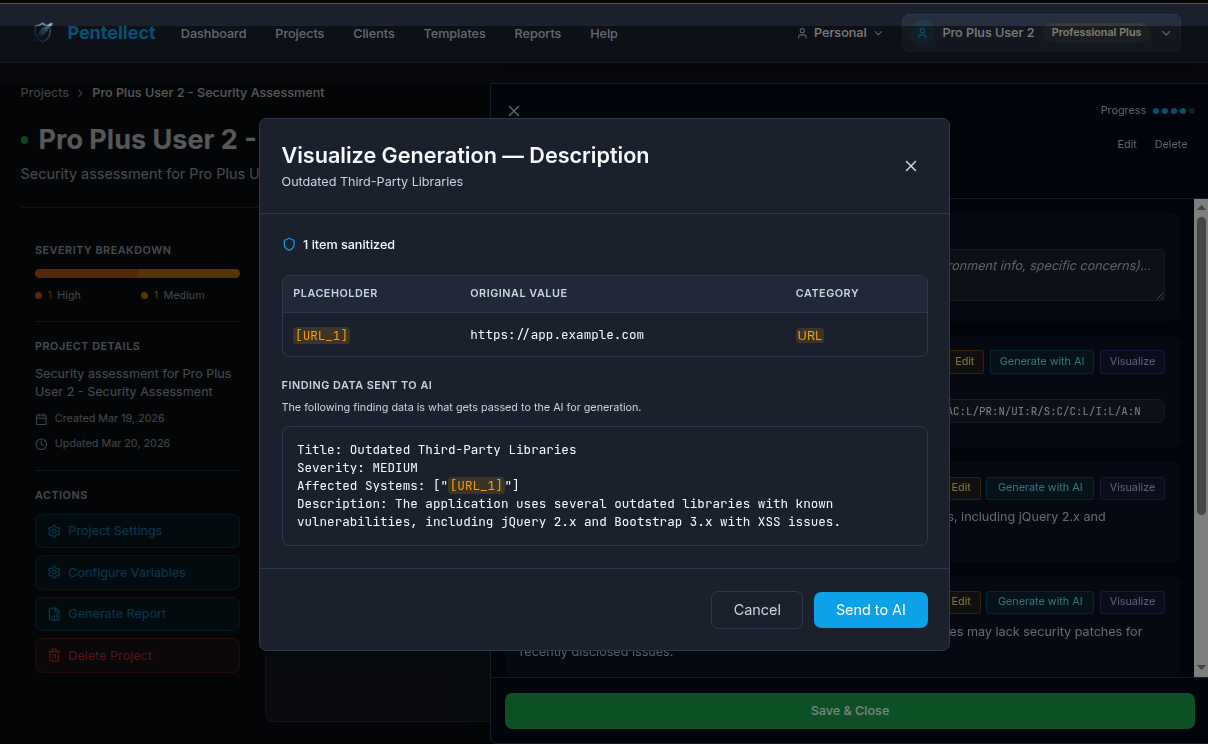
Task: Click the CATEGORY column header
Action: coord(827,293)
